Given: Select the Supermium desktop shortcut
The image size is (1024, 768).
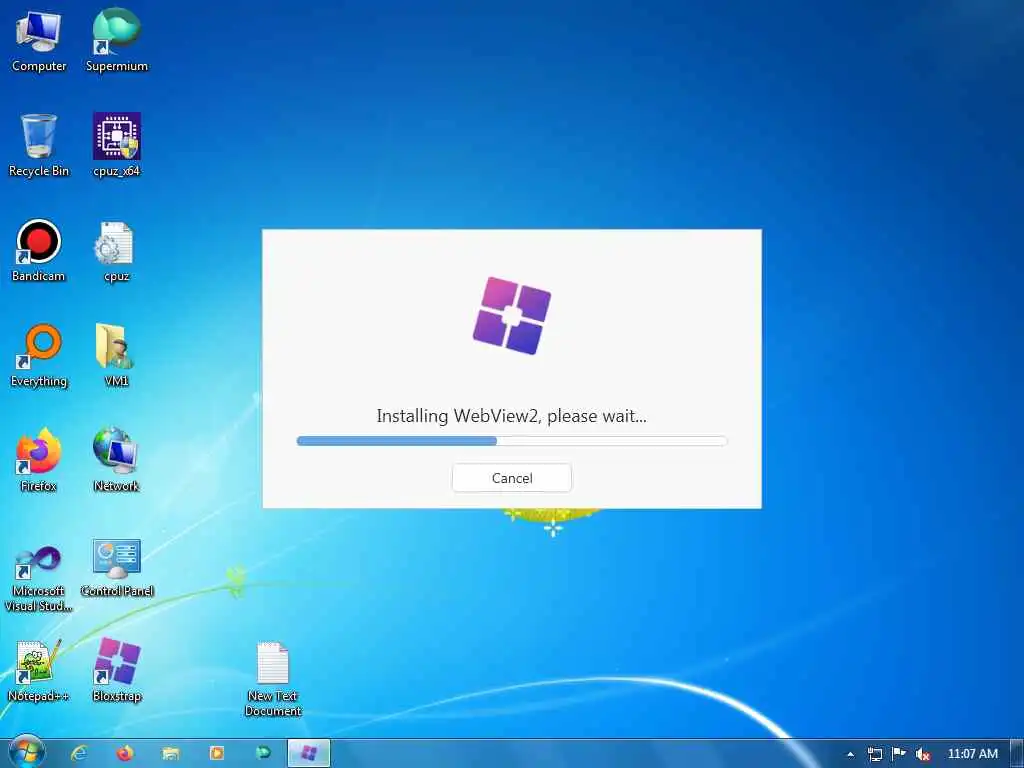Looking at the screenshot, I should point(117,40).
